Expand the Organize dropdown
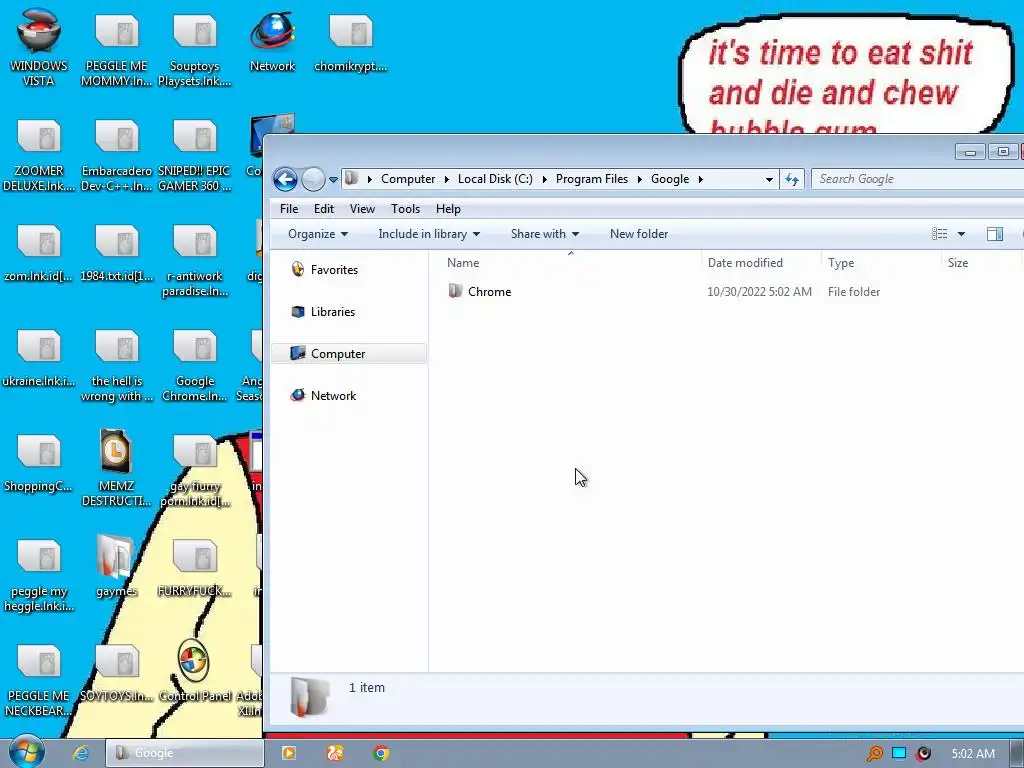Viewport: 1024px width, 768px height. [x=318, y=234]
